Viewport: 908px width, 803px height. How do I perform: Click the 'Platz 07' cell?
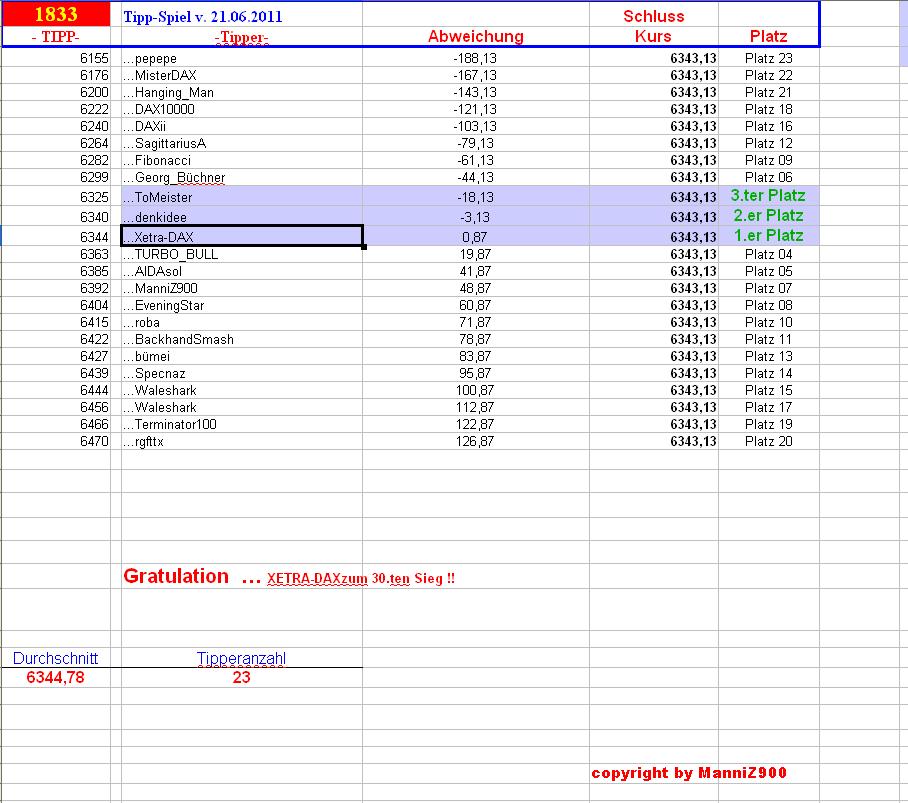768,288
